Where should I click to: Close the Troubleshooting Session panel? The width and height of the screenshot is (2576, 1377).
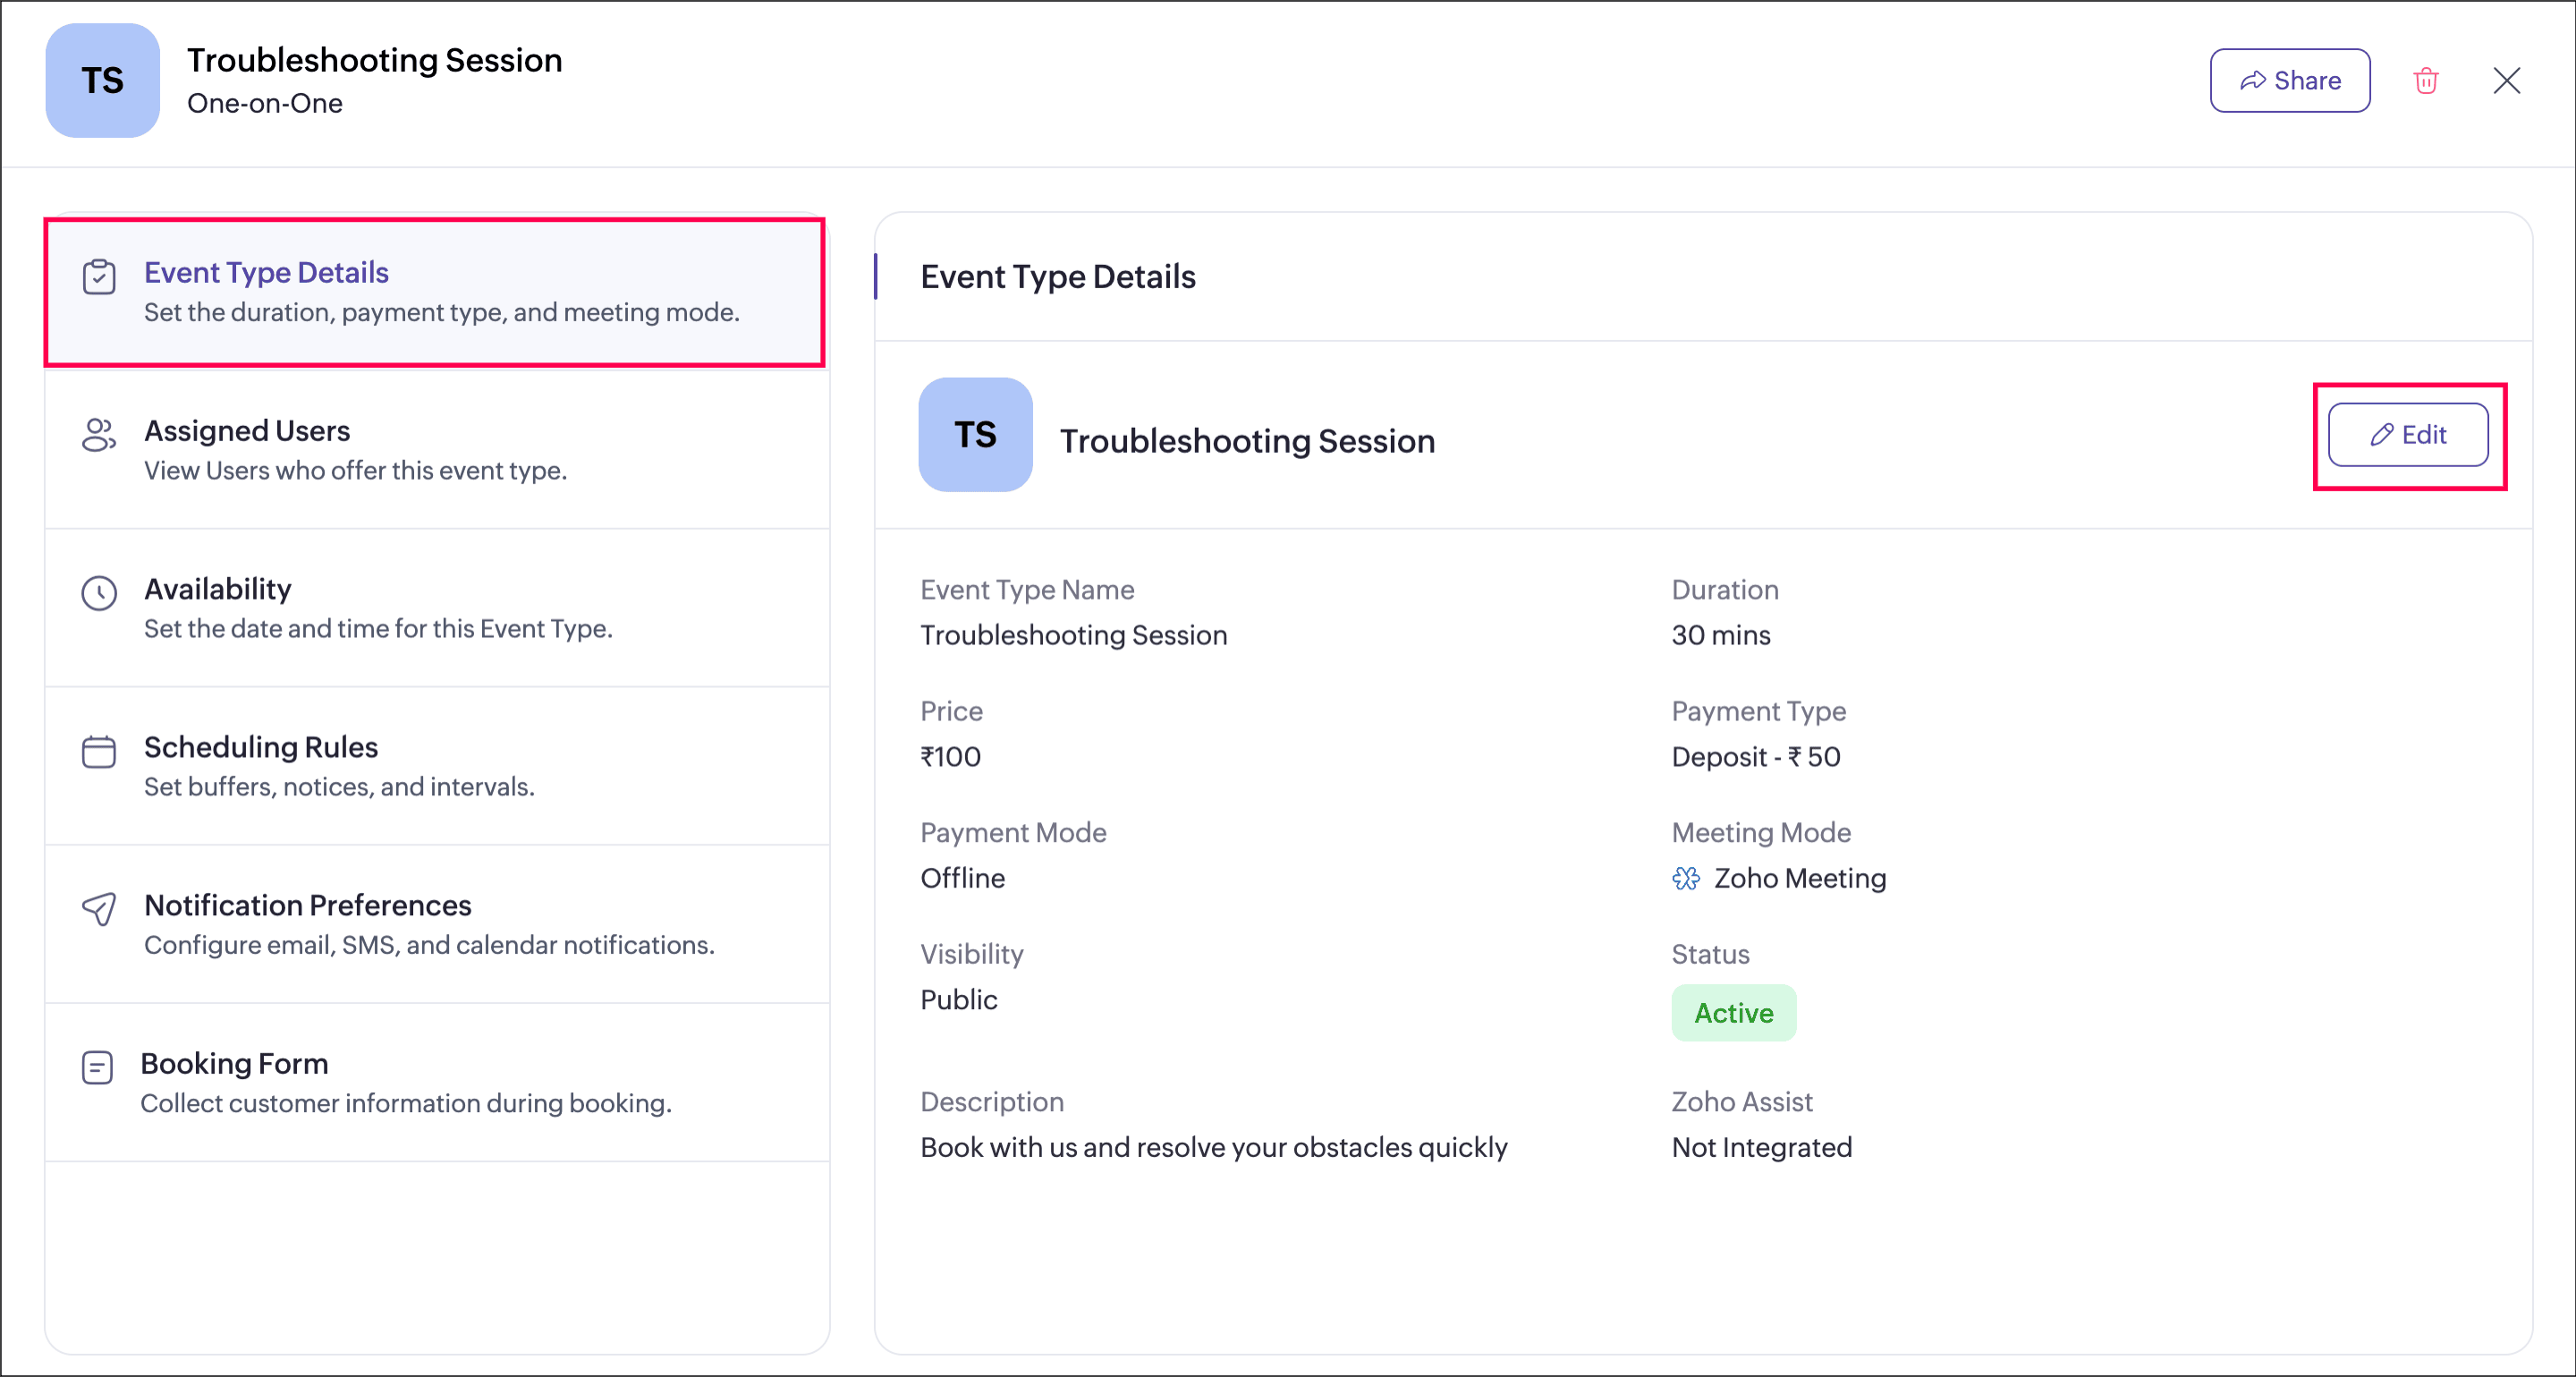coord(2506,81)
